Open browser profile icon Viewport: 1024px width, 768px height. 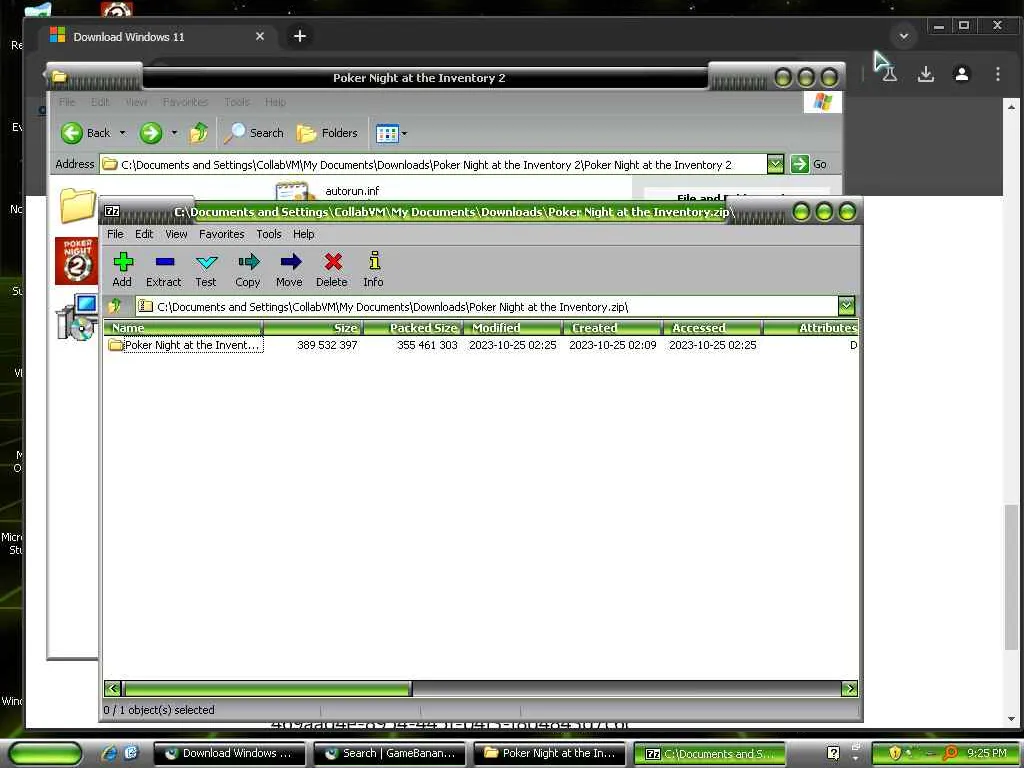point(961,74)
